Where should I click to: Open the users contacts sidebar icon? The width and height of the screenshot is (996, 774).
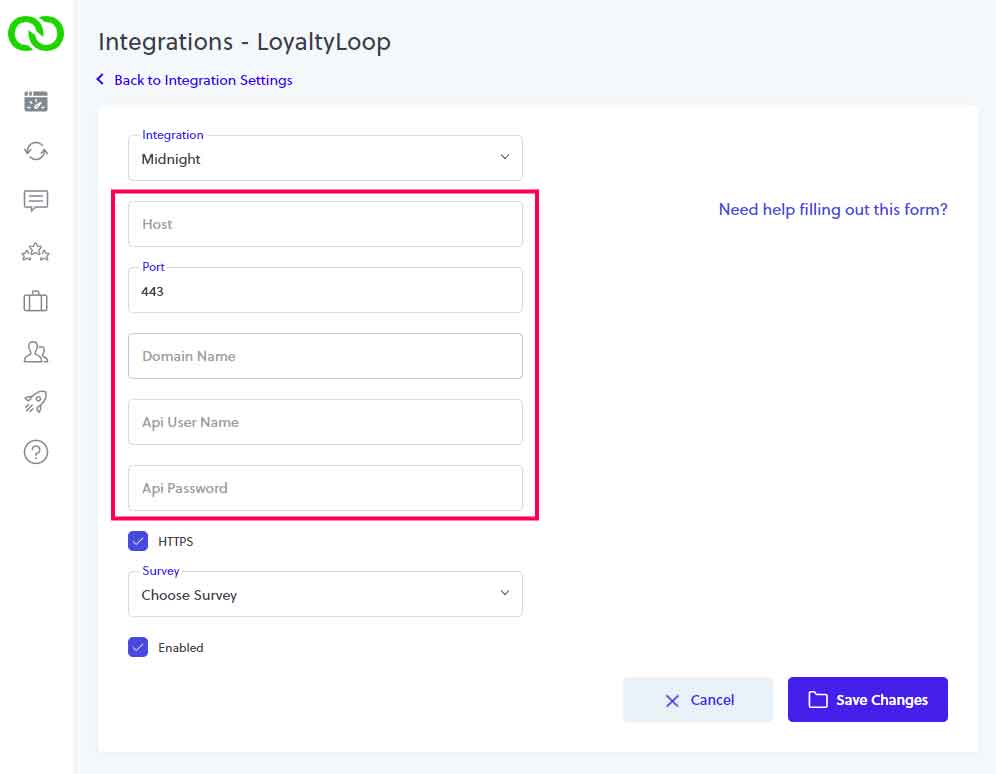click(x=36, y=352)
